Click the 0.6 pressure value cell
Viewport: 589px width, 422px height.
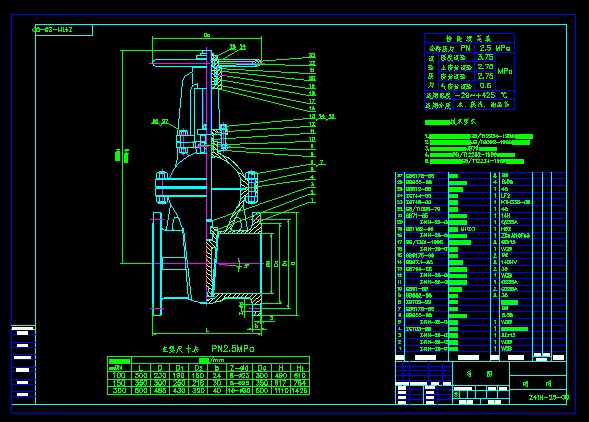(x=485, y=86)
